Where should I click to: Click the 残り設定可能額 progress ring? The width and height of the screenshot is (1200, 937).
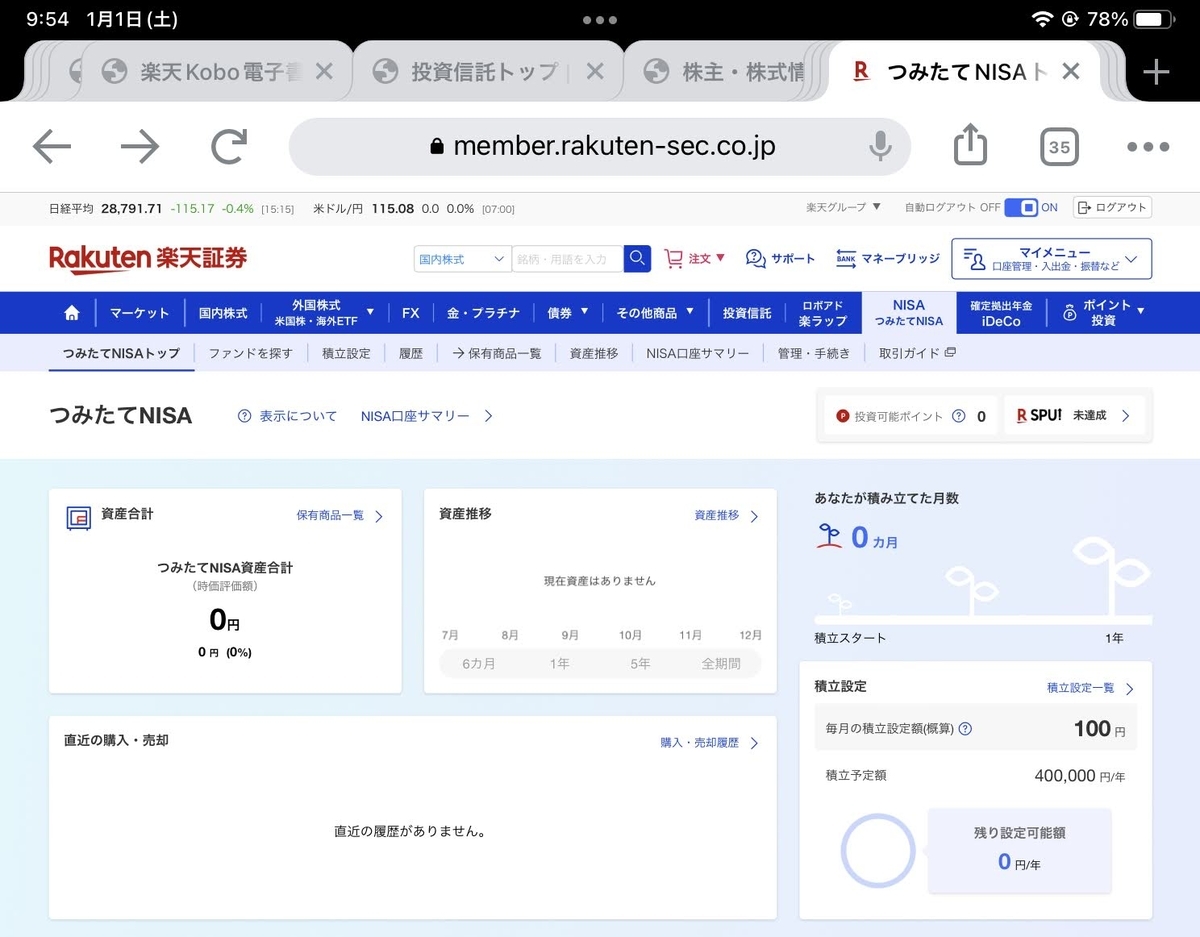pos(878,851)
